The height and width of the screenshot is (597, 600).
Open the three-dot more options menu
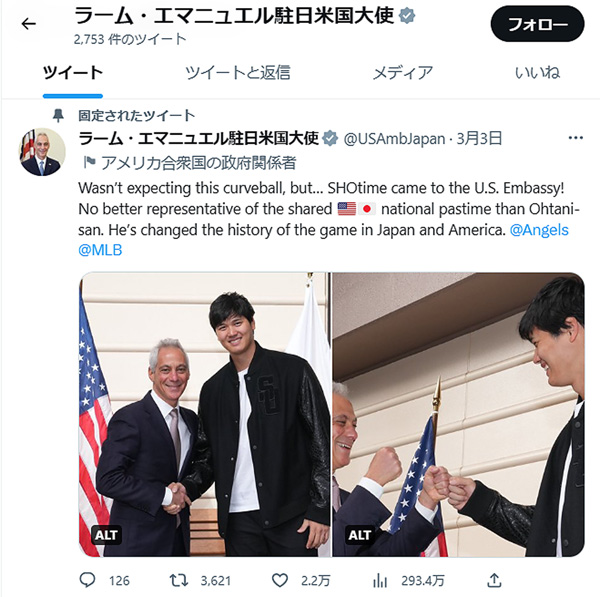[x=576, y=138]
